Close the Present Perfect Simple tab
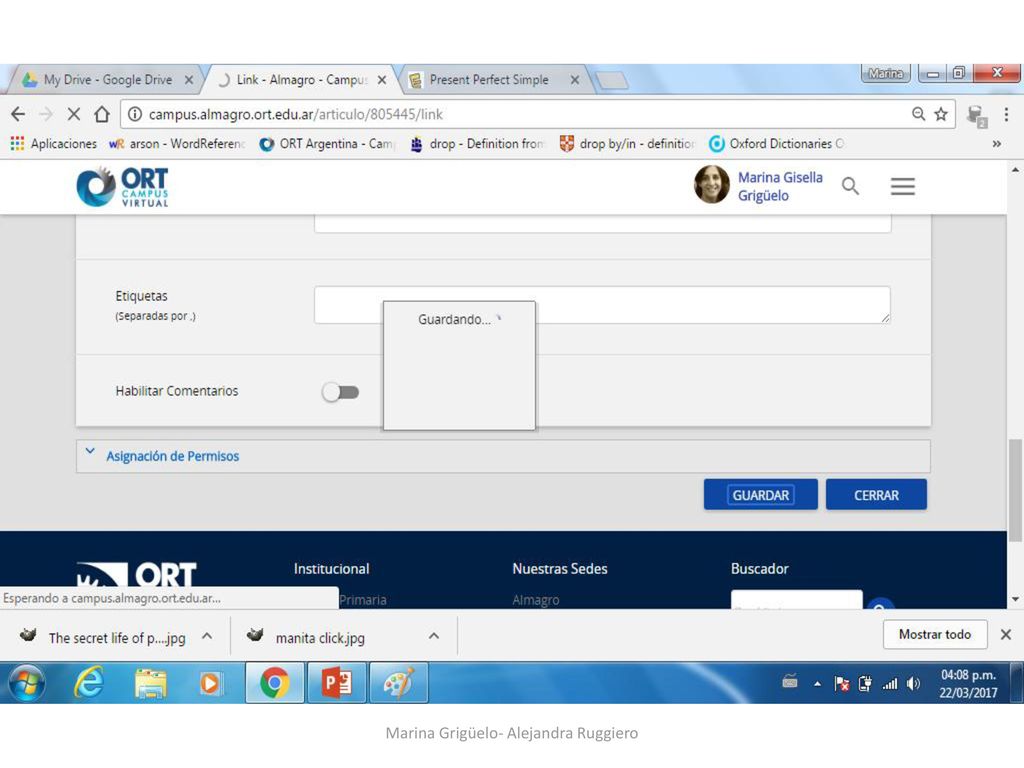Image resolution: width=1024 pixels, height=768 pixels. [575, 80]
